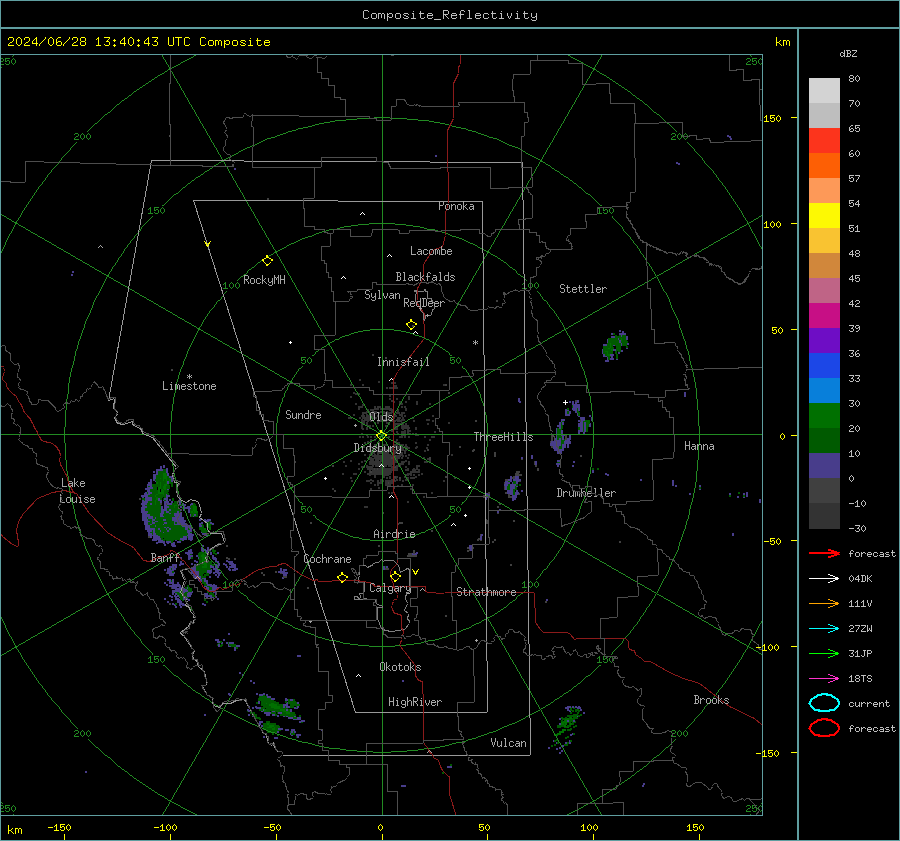Click the Lacombe label
The height and width of the screenshot is (841, 900).
pos(431,251)
